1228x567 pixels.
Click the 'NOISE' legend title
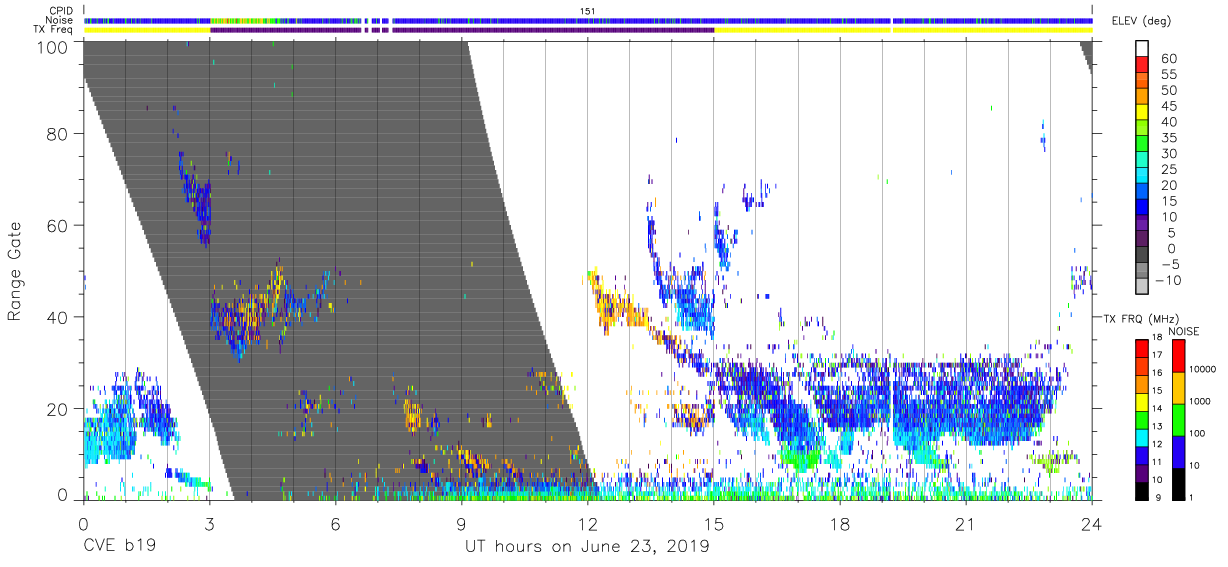(1184, 331)
